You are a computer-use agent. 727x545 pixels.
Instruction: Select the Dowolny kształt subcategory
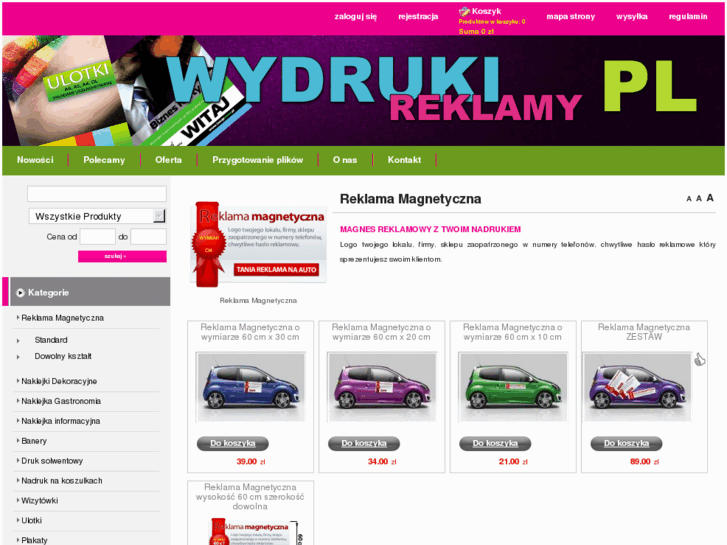coord(63,356)
